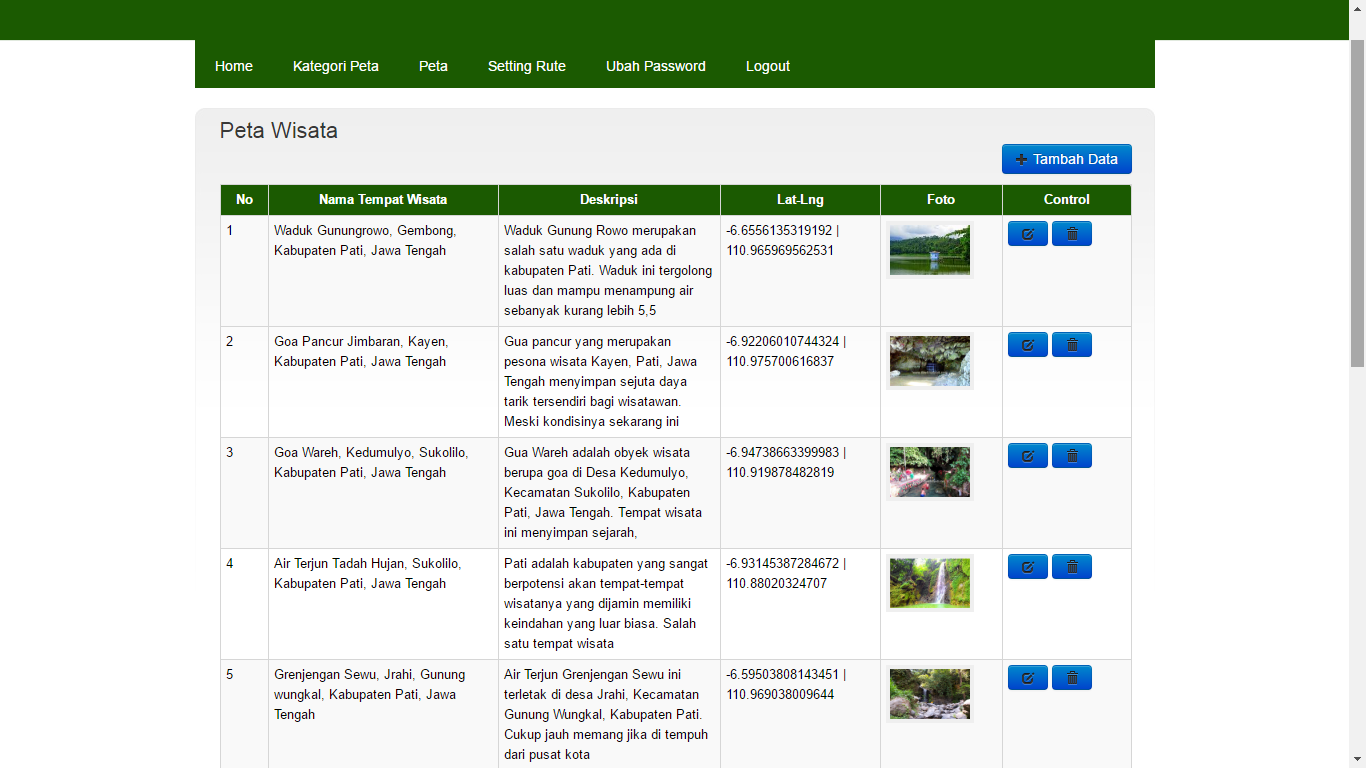Open Setting Rute page
1366x768 pixels.
point(526,66)
